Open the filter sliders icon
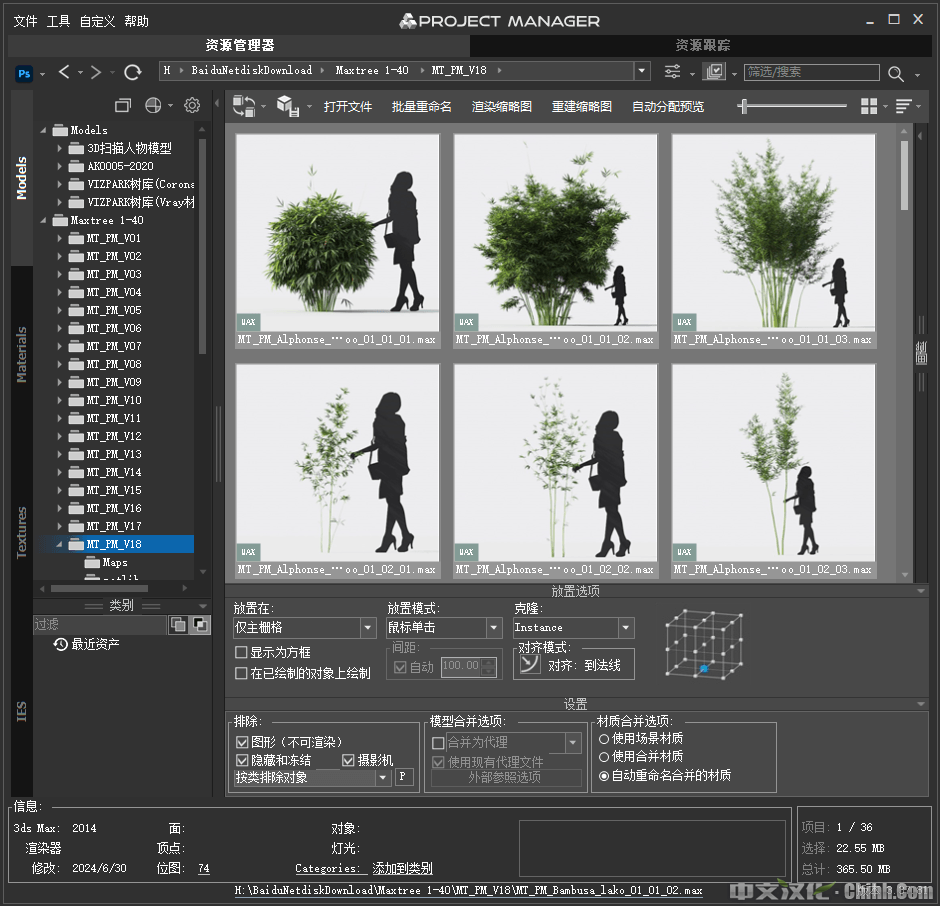Screen dimensions: 940x906 tap(672, 72)
